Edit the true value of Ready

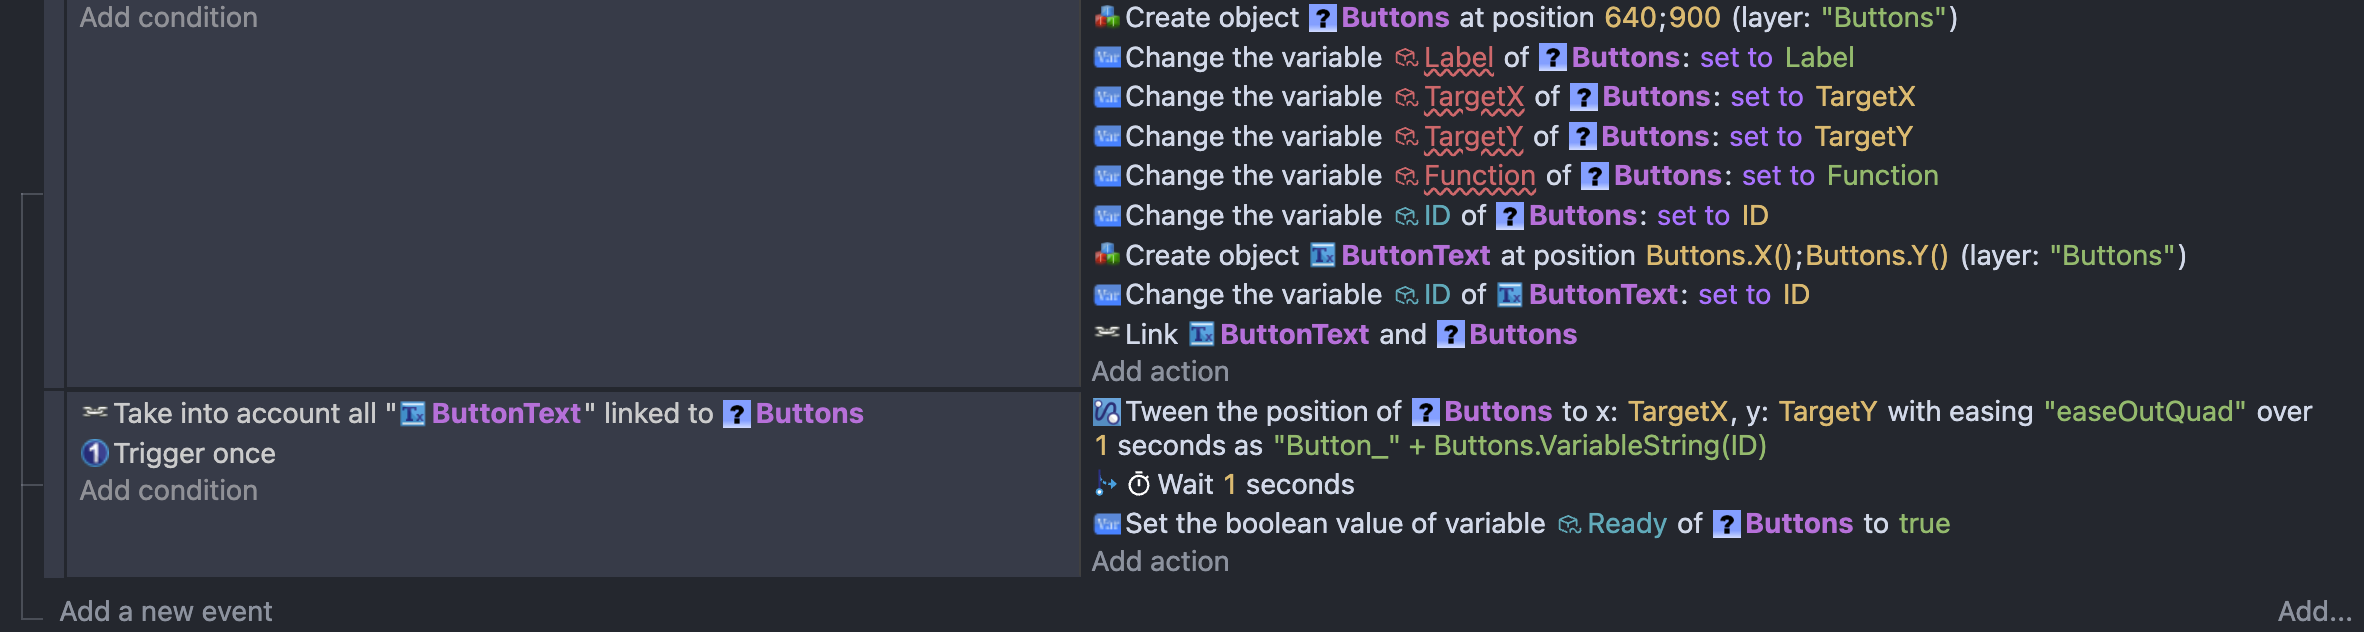pyautogui.click(x=1924, y=524)
